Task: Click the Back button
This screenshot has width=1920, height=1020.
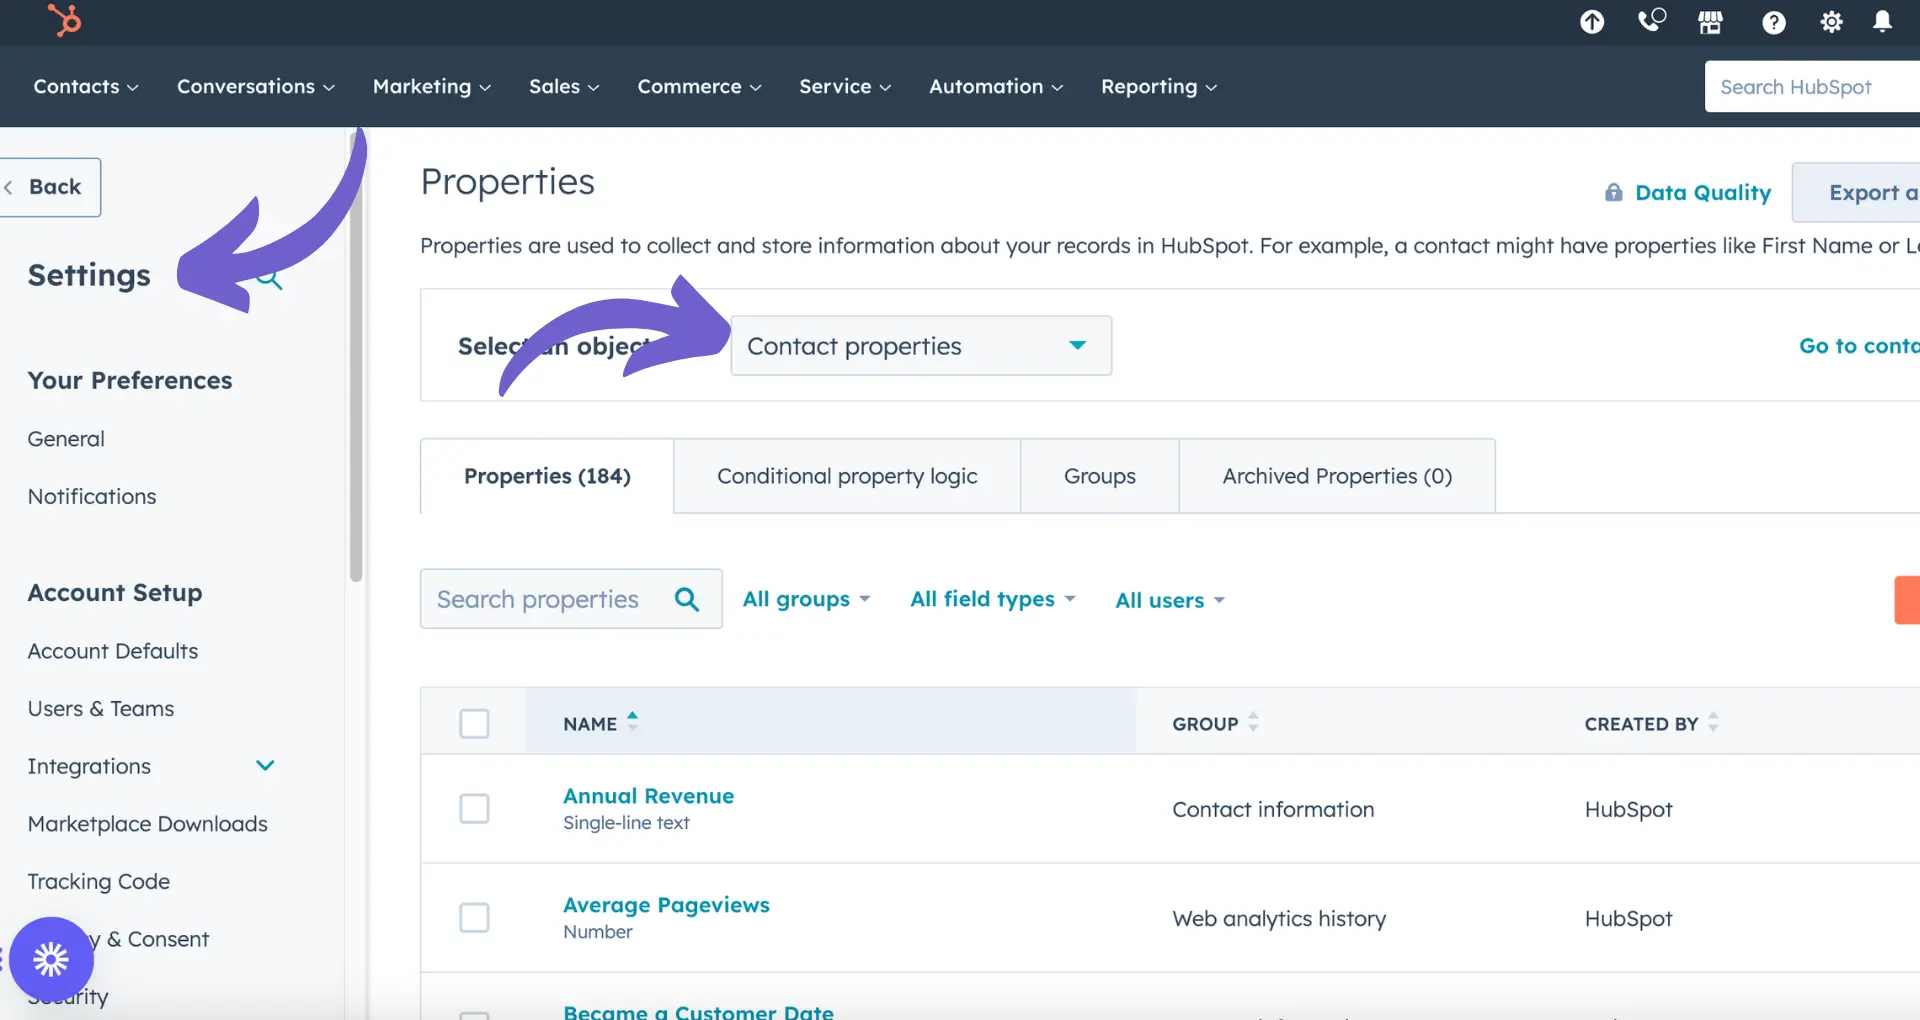Action: [x=50, y=187]
